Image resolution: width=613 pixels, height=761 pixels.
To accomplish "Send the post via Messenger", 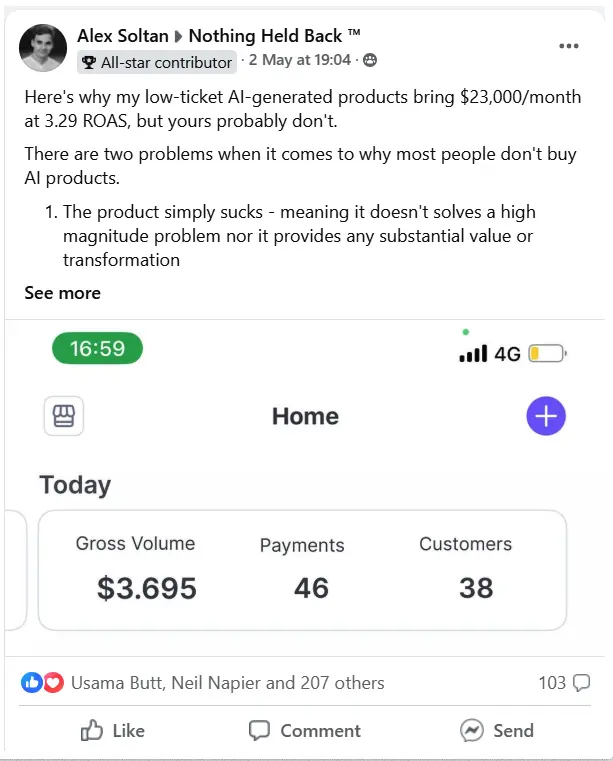I will point(499,731).
